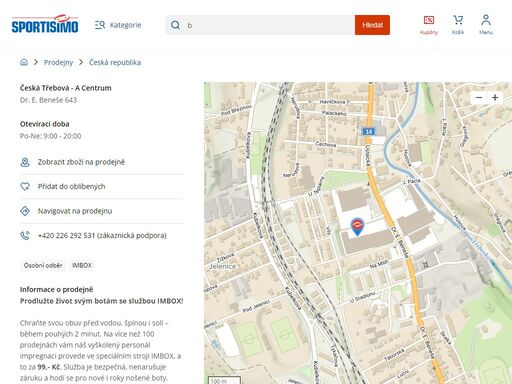
Task: Go to Prodejny breadcrumb
Action: 58,62
